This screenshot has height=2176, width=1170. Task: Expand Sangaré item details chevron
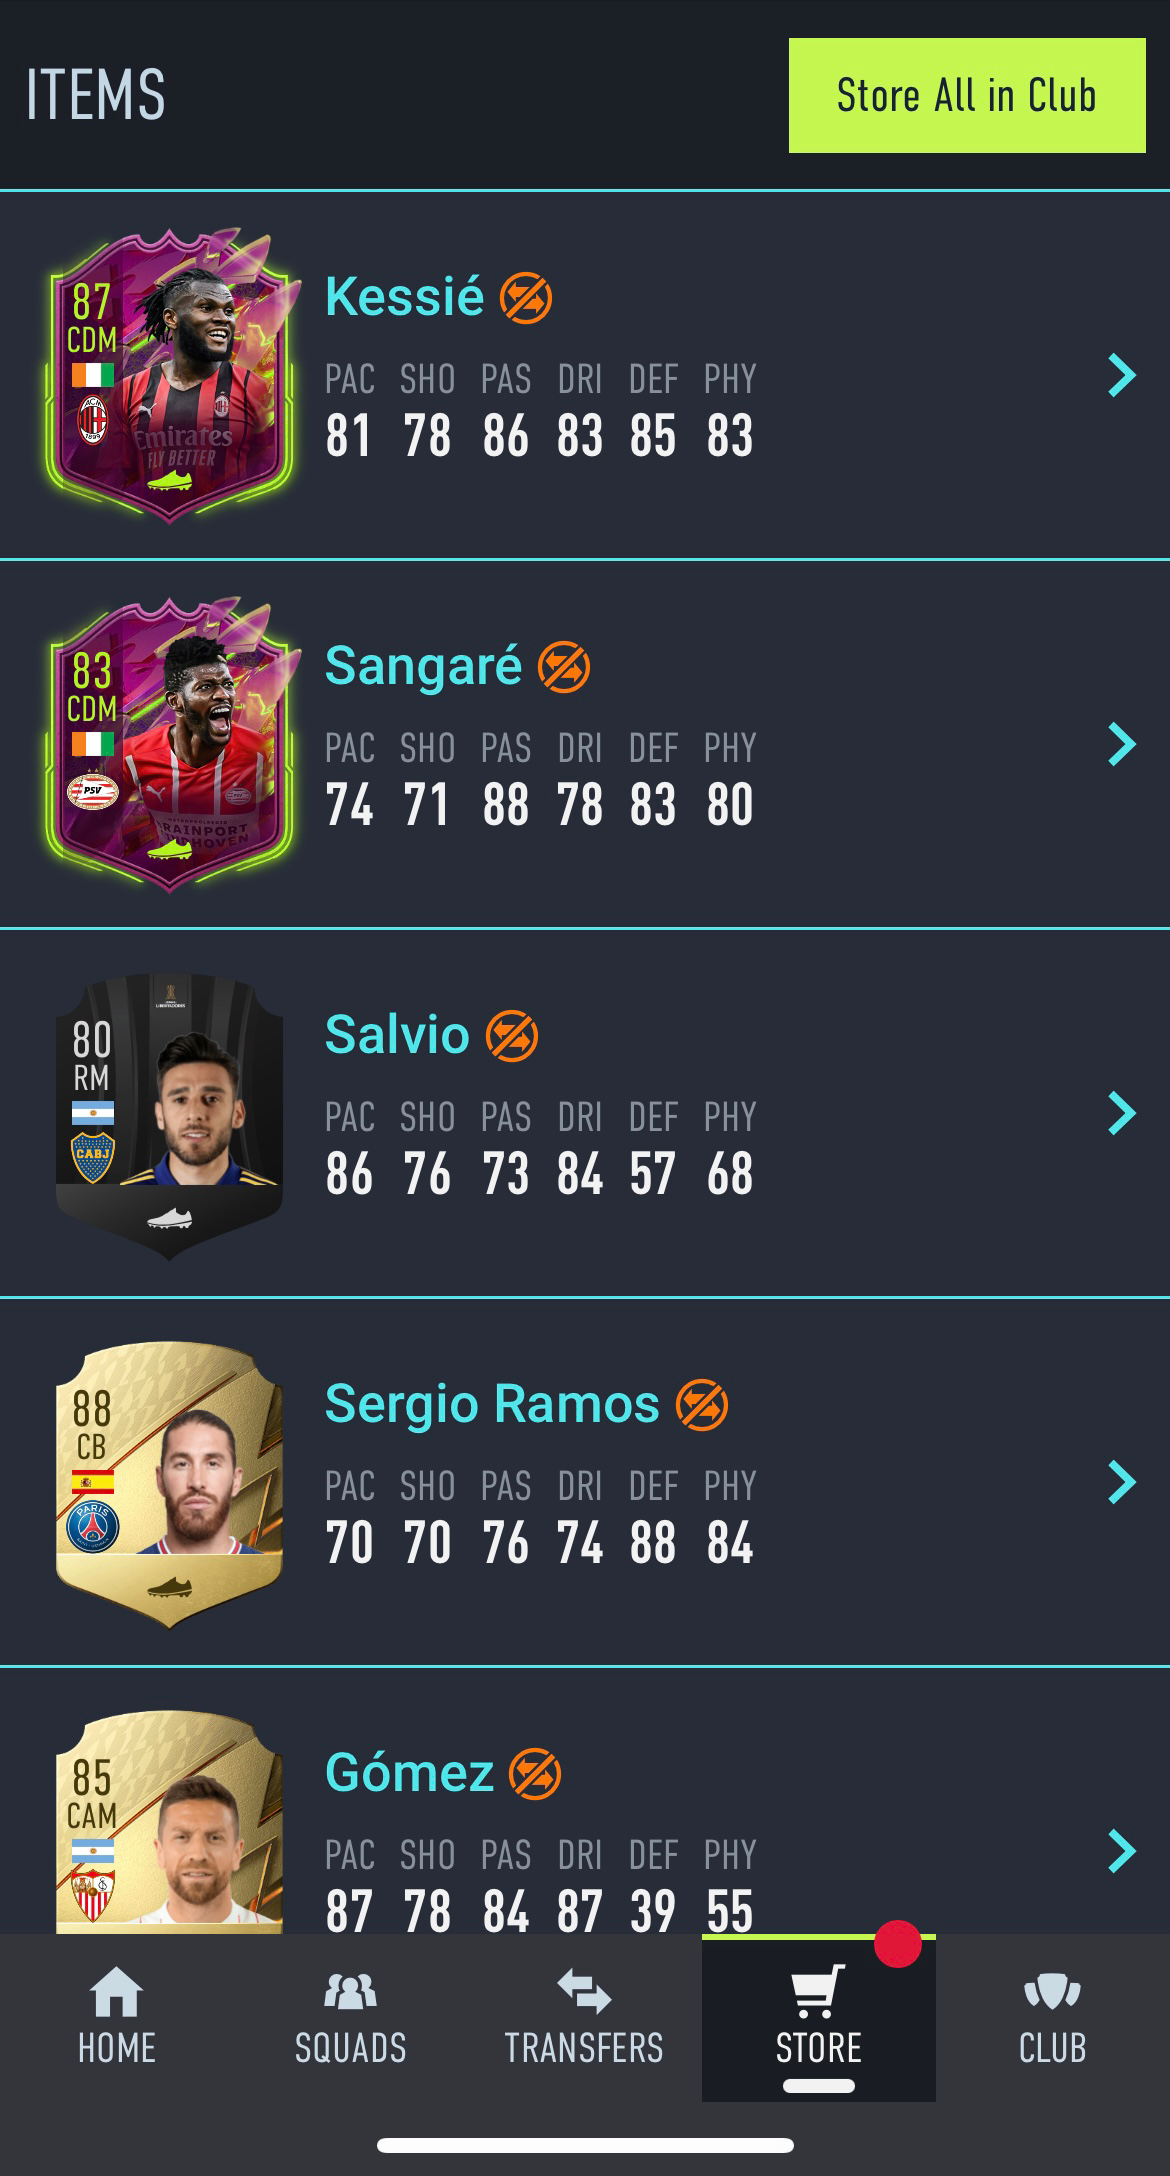pyautogui.click(x=1122, y=745)
